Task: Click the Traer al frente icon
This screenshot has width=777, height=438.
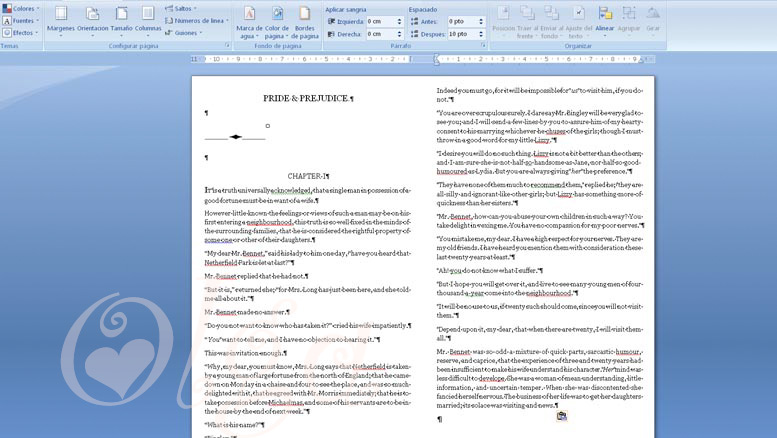Action: coord(527,14)
